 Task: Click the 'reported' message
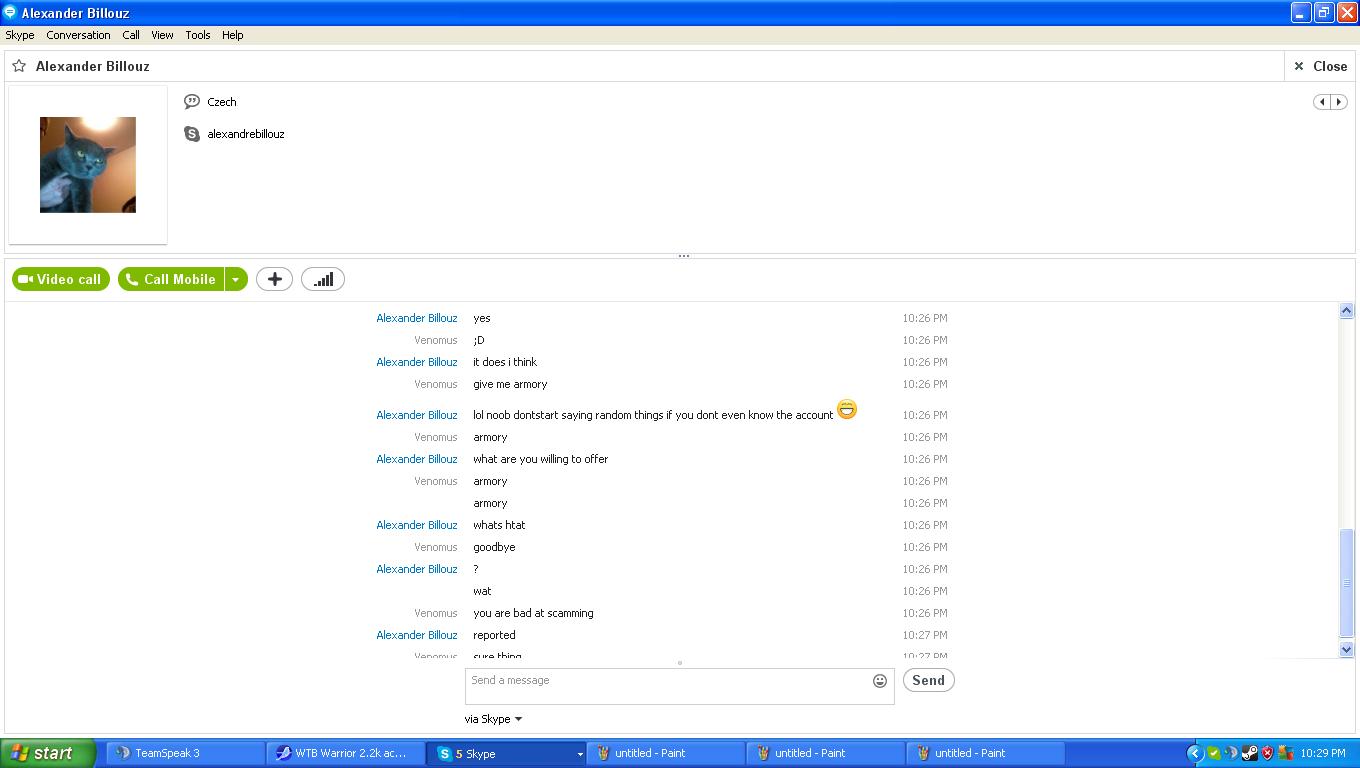tap(494, 635)
